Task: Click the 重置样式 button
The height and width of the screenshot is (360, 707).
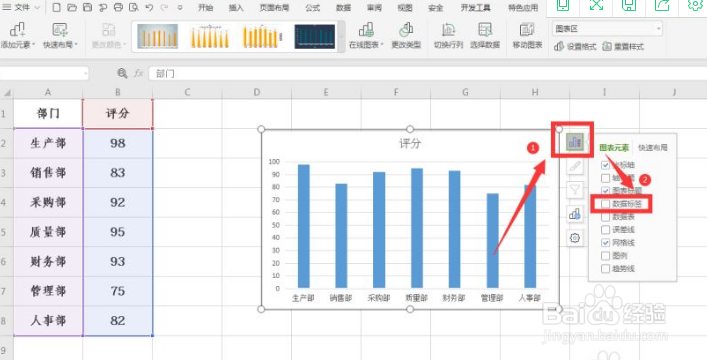Action: (x=623, y=46)
